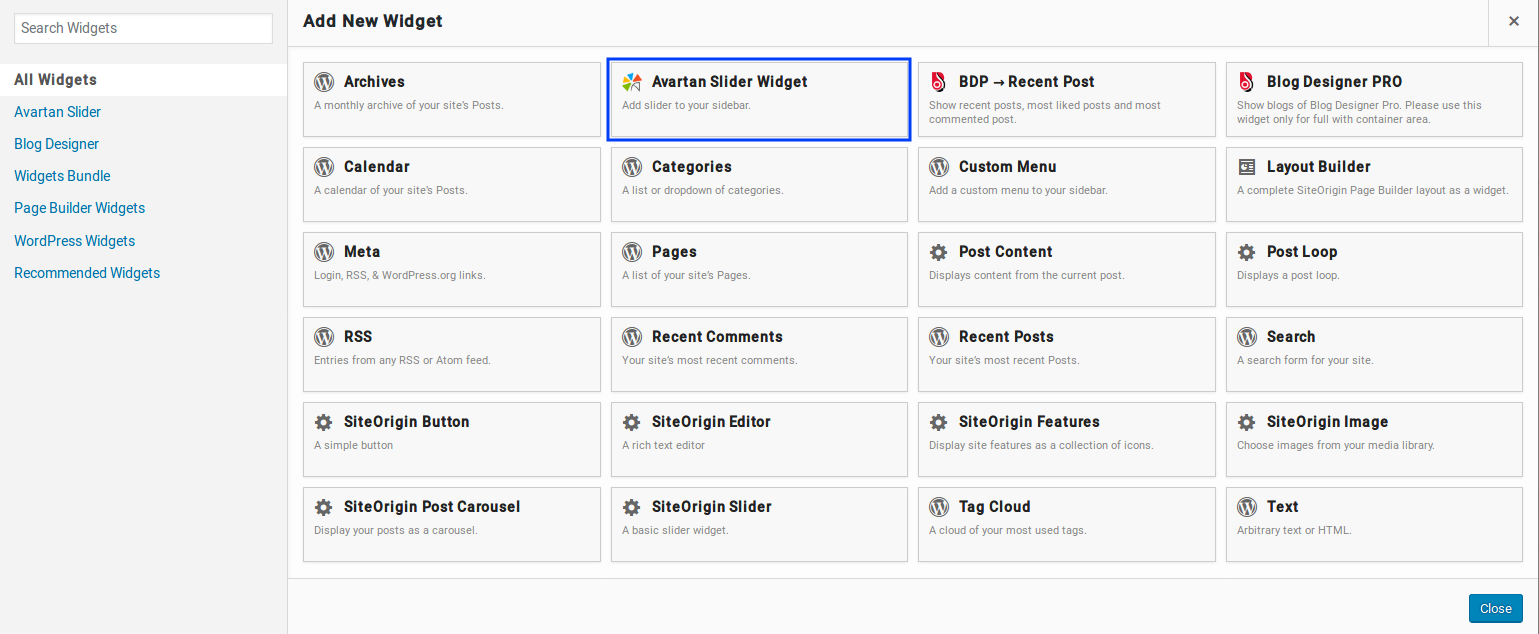Pick the SiteOrigin Button widget title

(x=406, y=422)
